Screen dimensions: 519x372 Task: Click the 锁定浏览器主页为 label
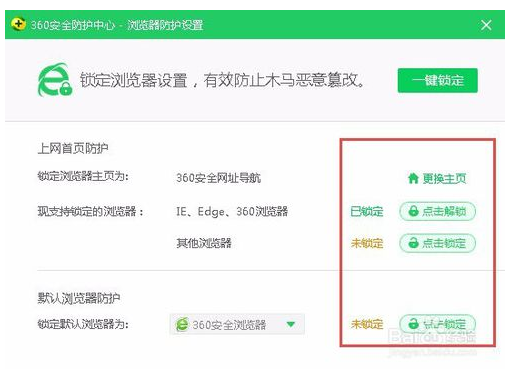(83, 176)
